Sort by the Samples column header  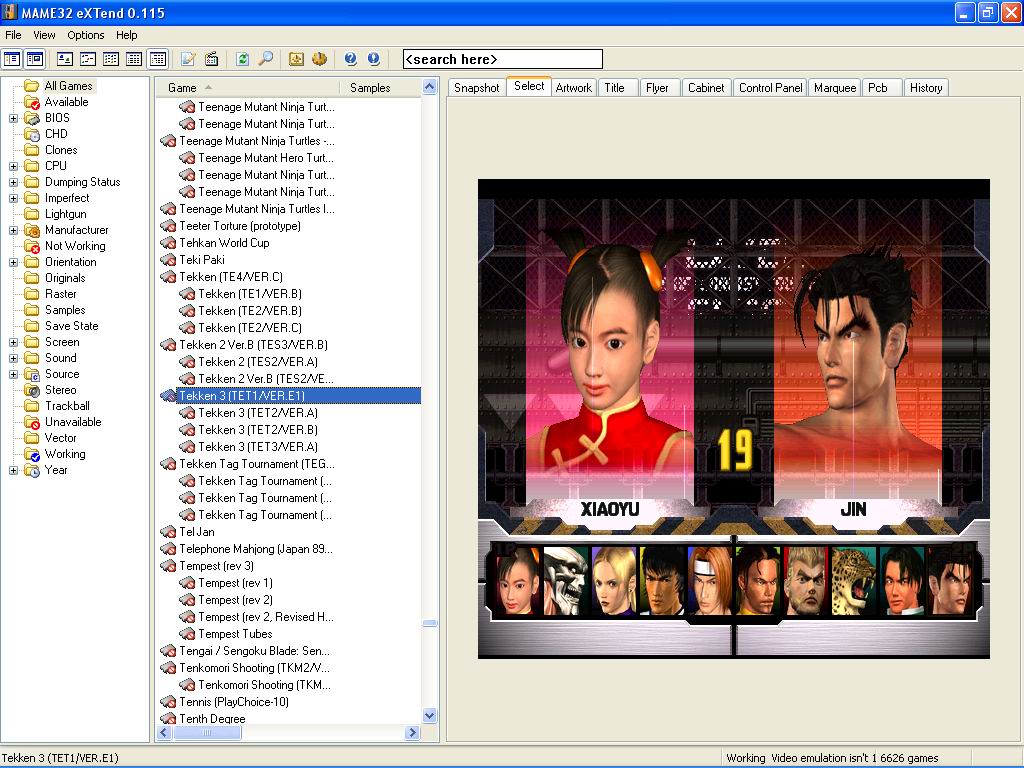pyautogui.click(x=380, y=88)
